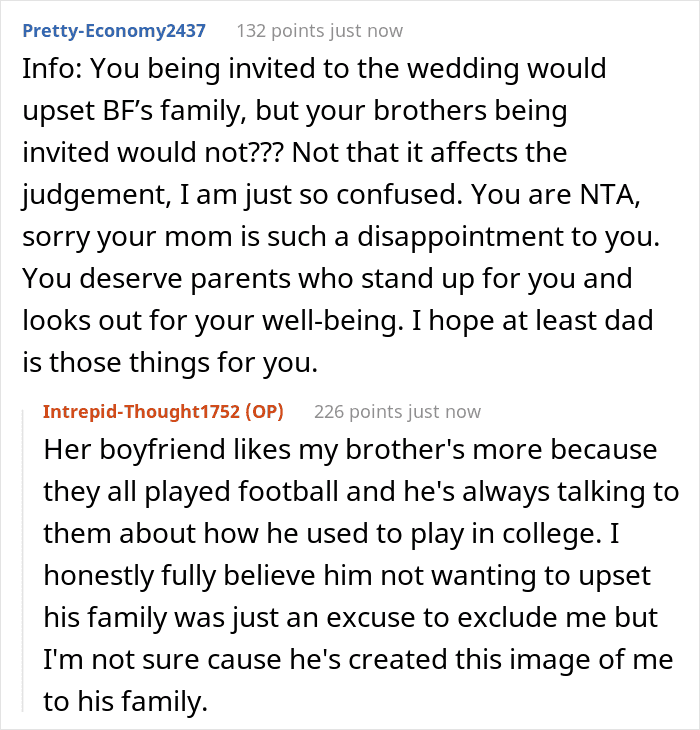The width and height of the screenshot is (700, 730).
Task: Click the 132 points score
Action: [282, 30]
